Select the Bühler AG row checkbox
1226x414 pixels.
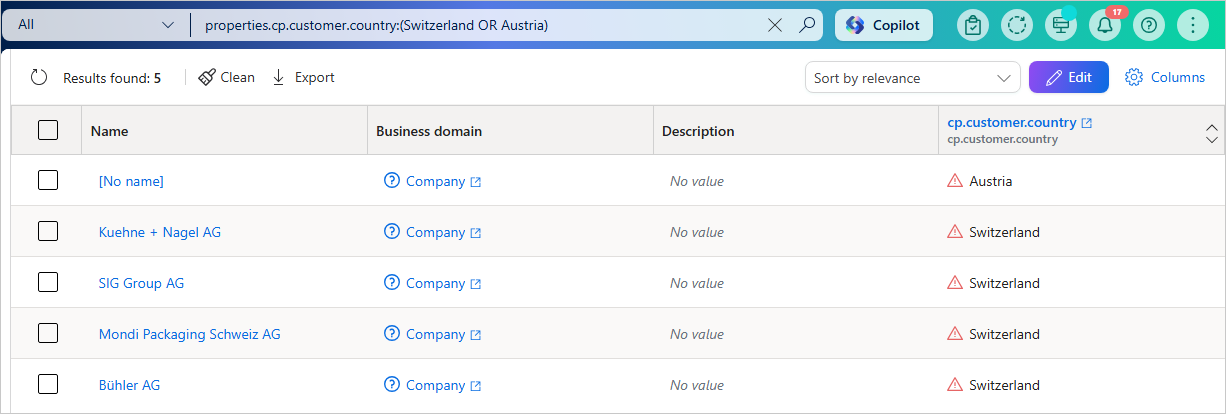point(47,385)
